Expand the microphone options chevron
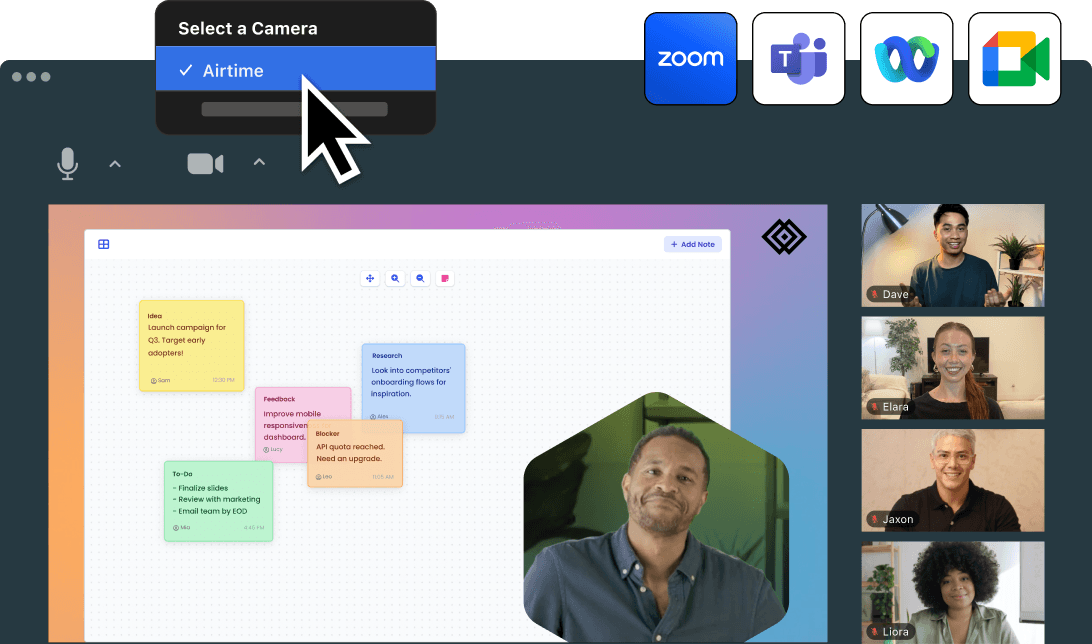1092x644 pixels. coord(115,164)
